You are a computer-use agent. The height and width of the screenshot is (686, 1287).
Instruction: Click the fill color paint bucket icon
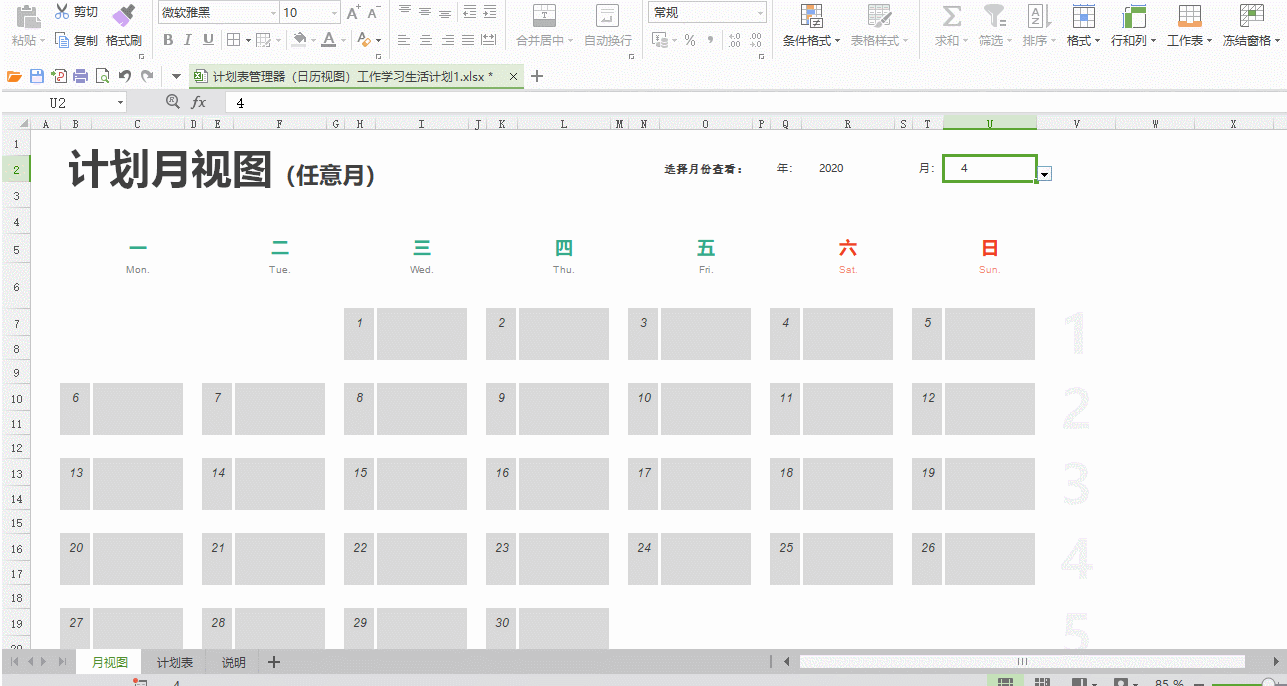(298, 40)
